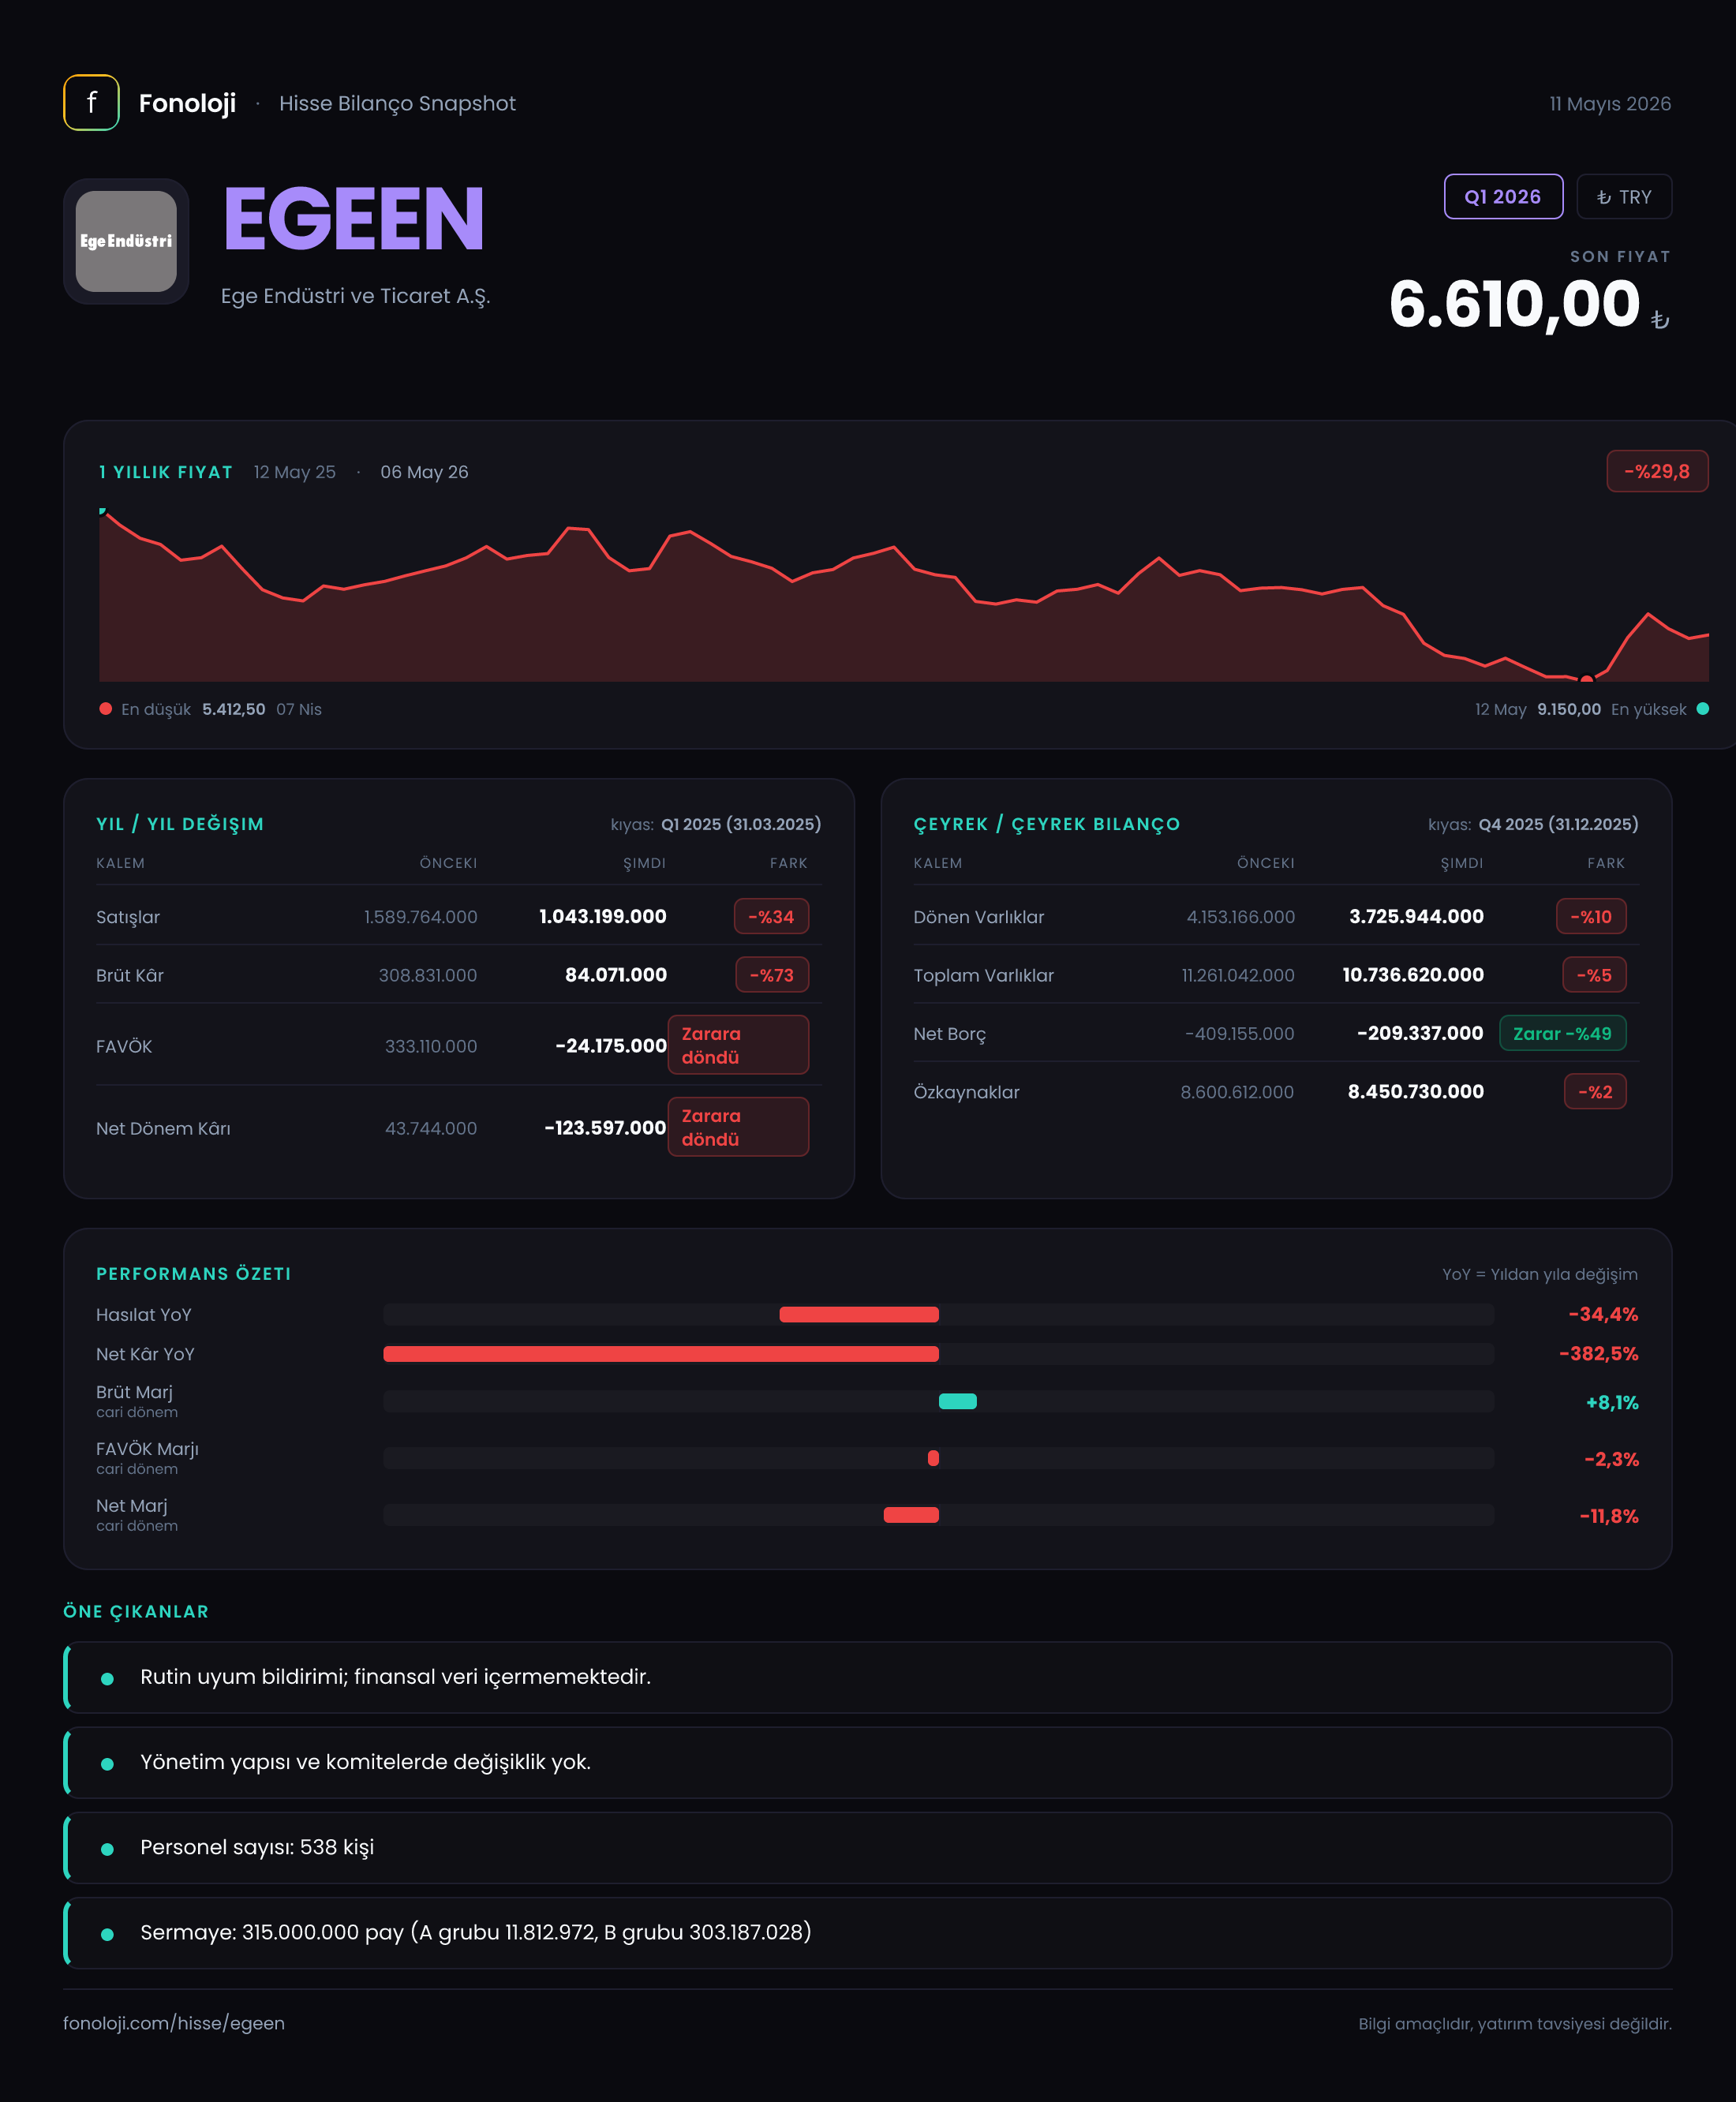This screenshot has height=2102, width=1736.
Task: Click the Fonoloji brand name
Action: (187, 103)
